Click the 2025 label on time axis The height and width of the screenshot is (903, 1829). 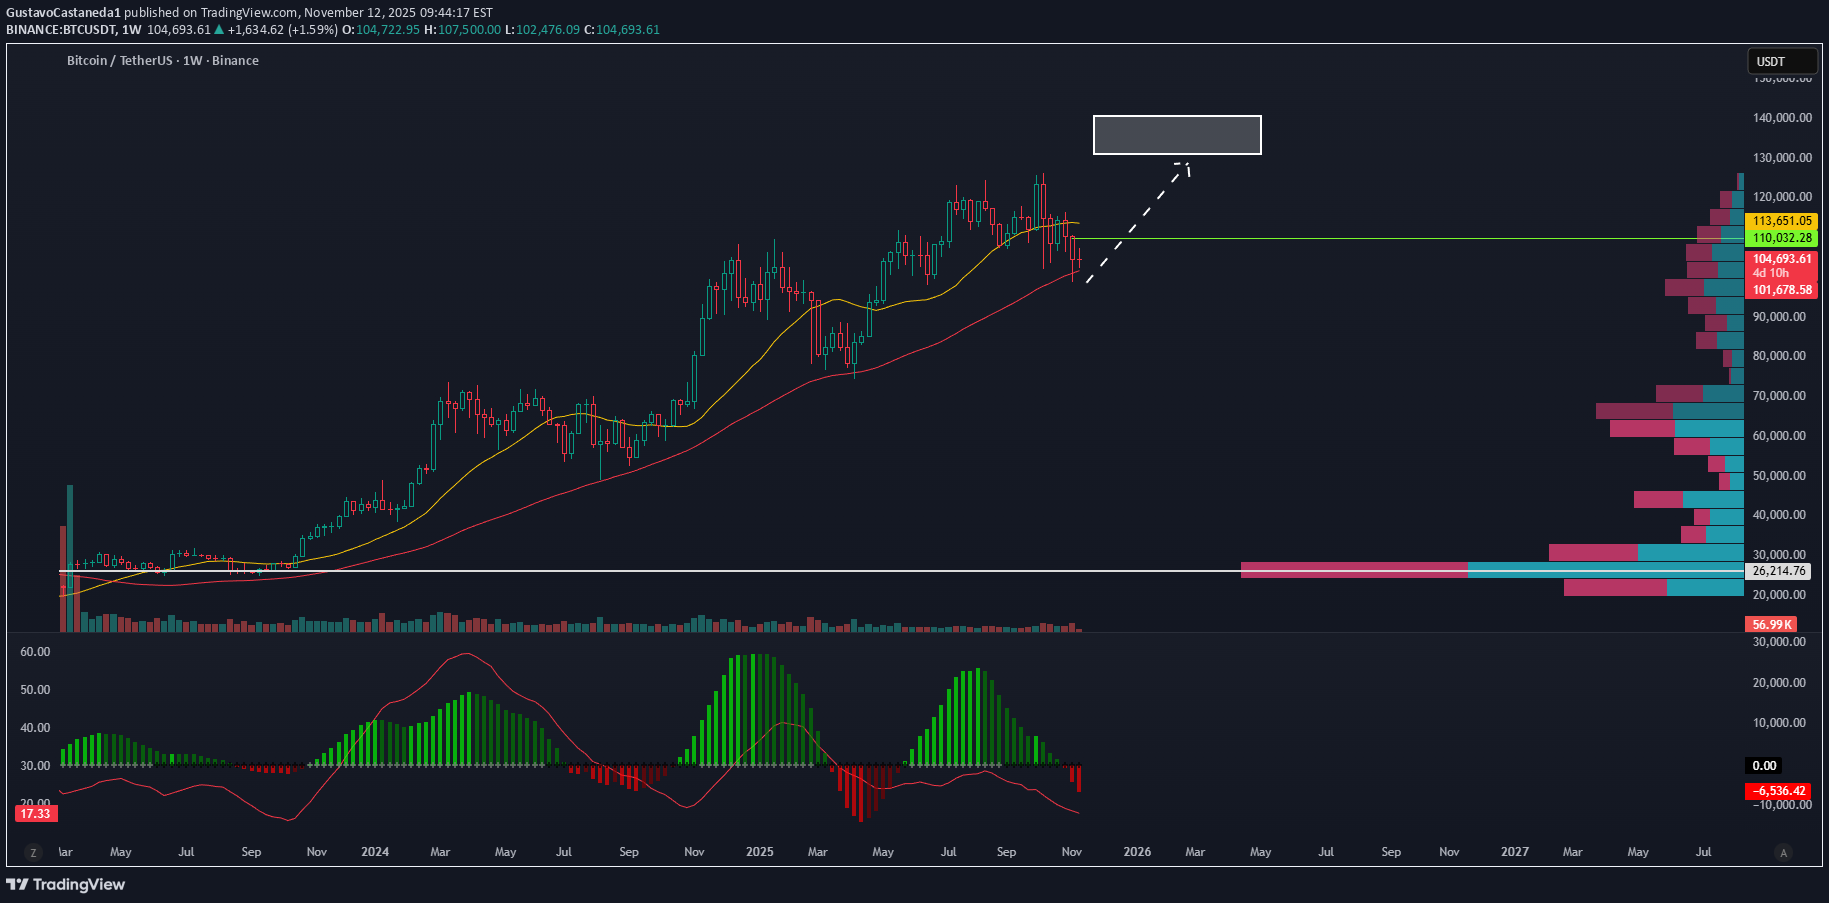click(x=759, y=852)
